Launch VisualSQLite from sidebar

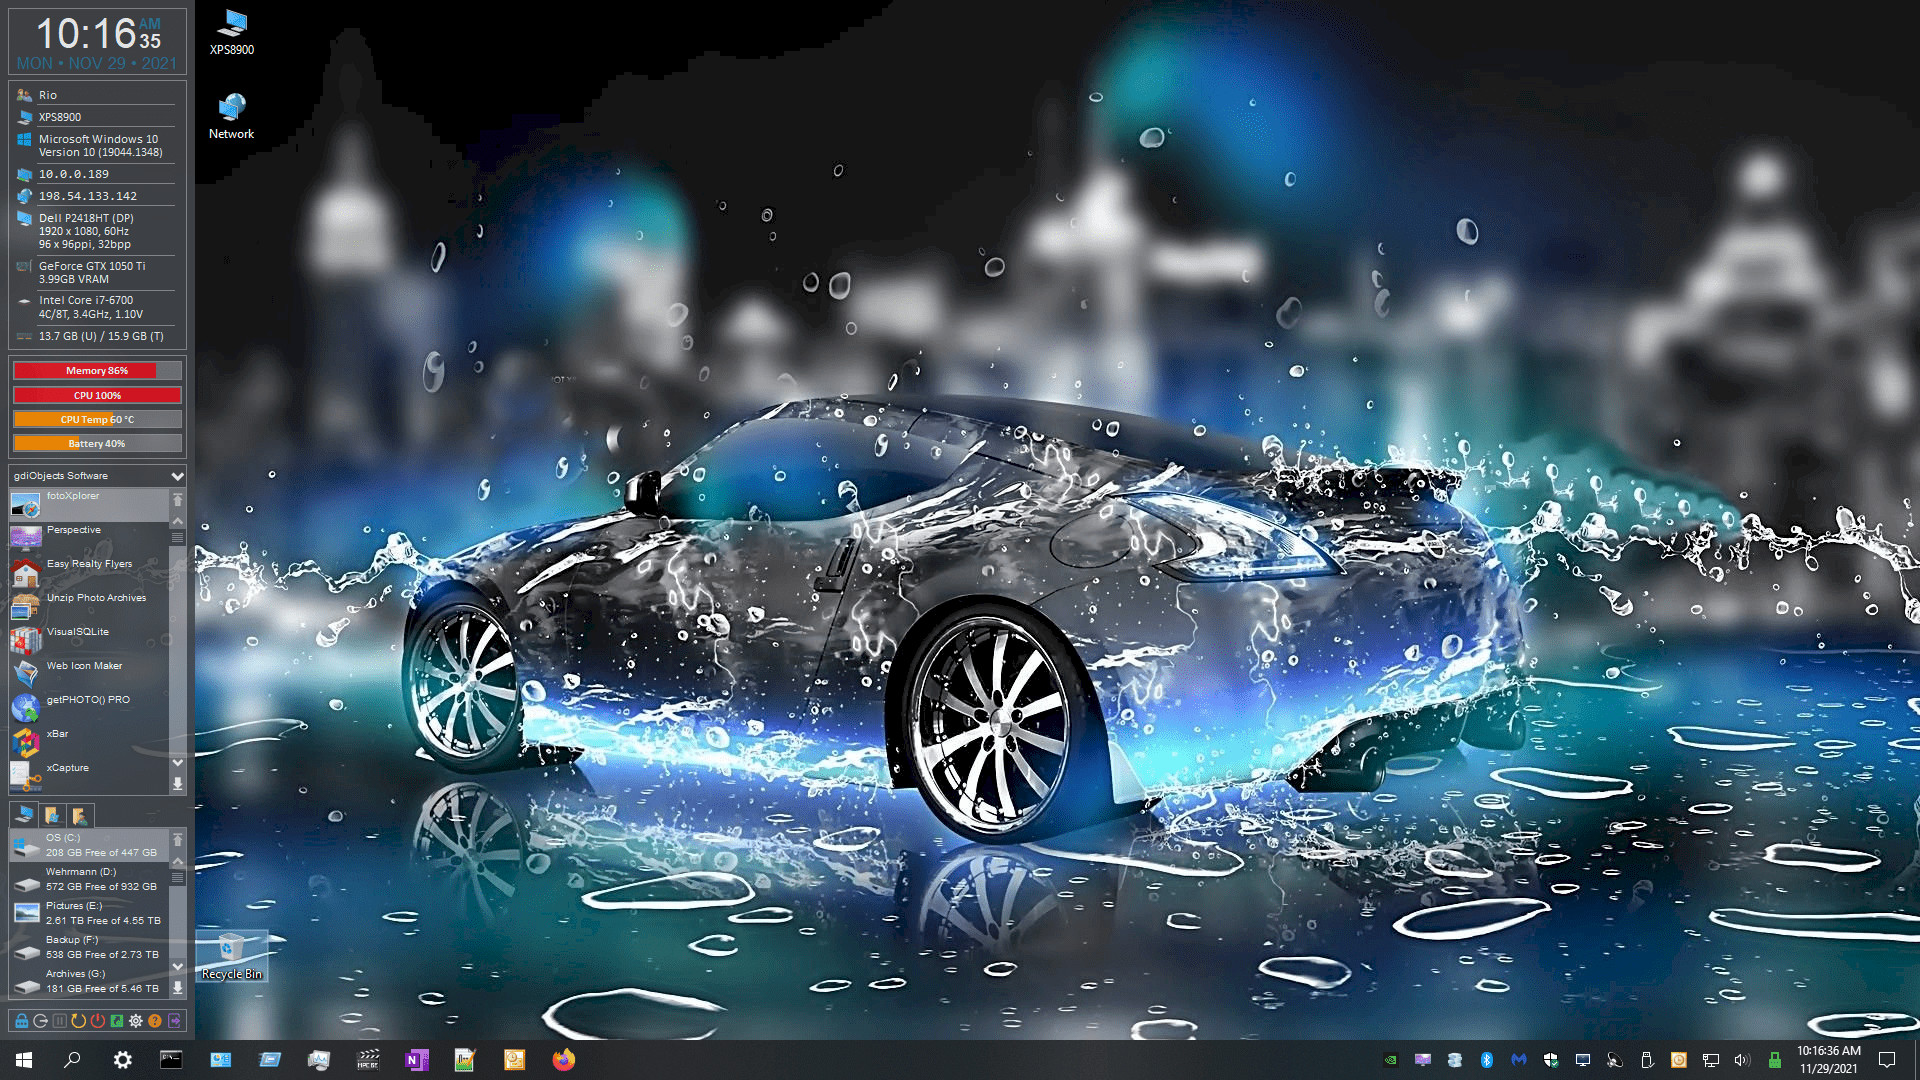[x=77, y=633]
